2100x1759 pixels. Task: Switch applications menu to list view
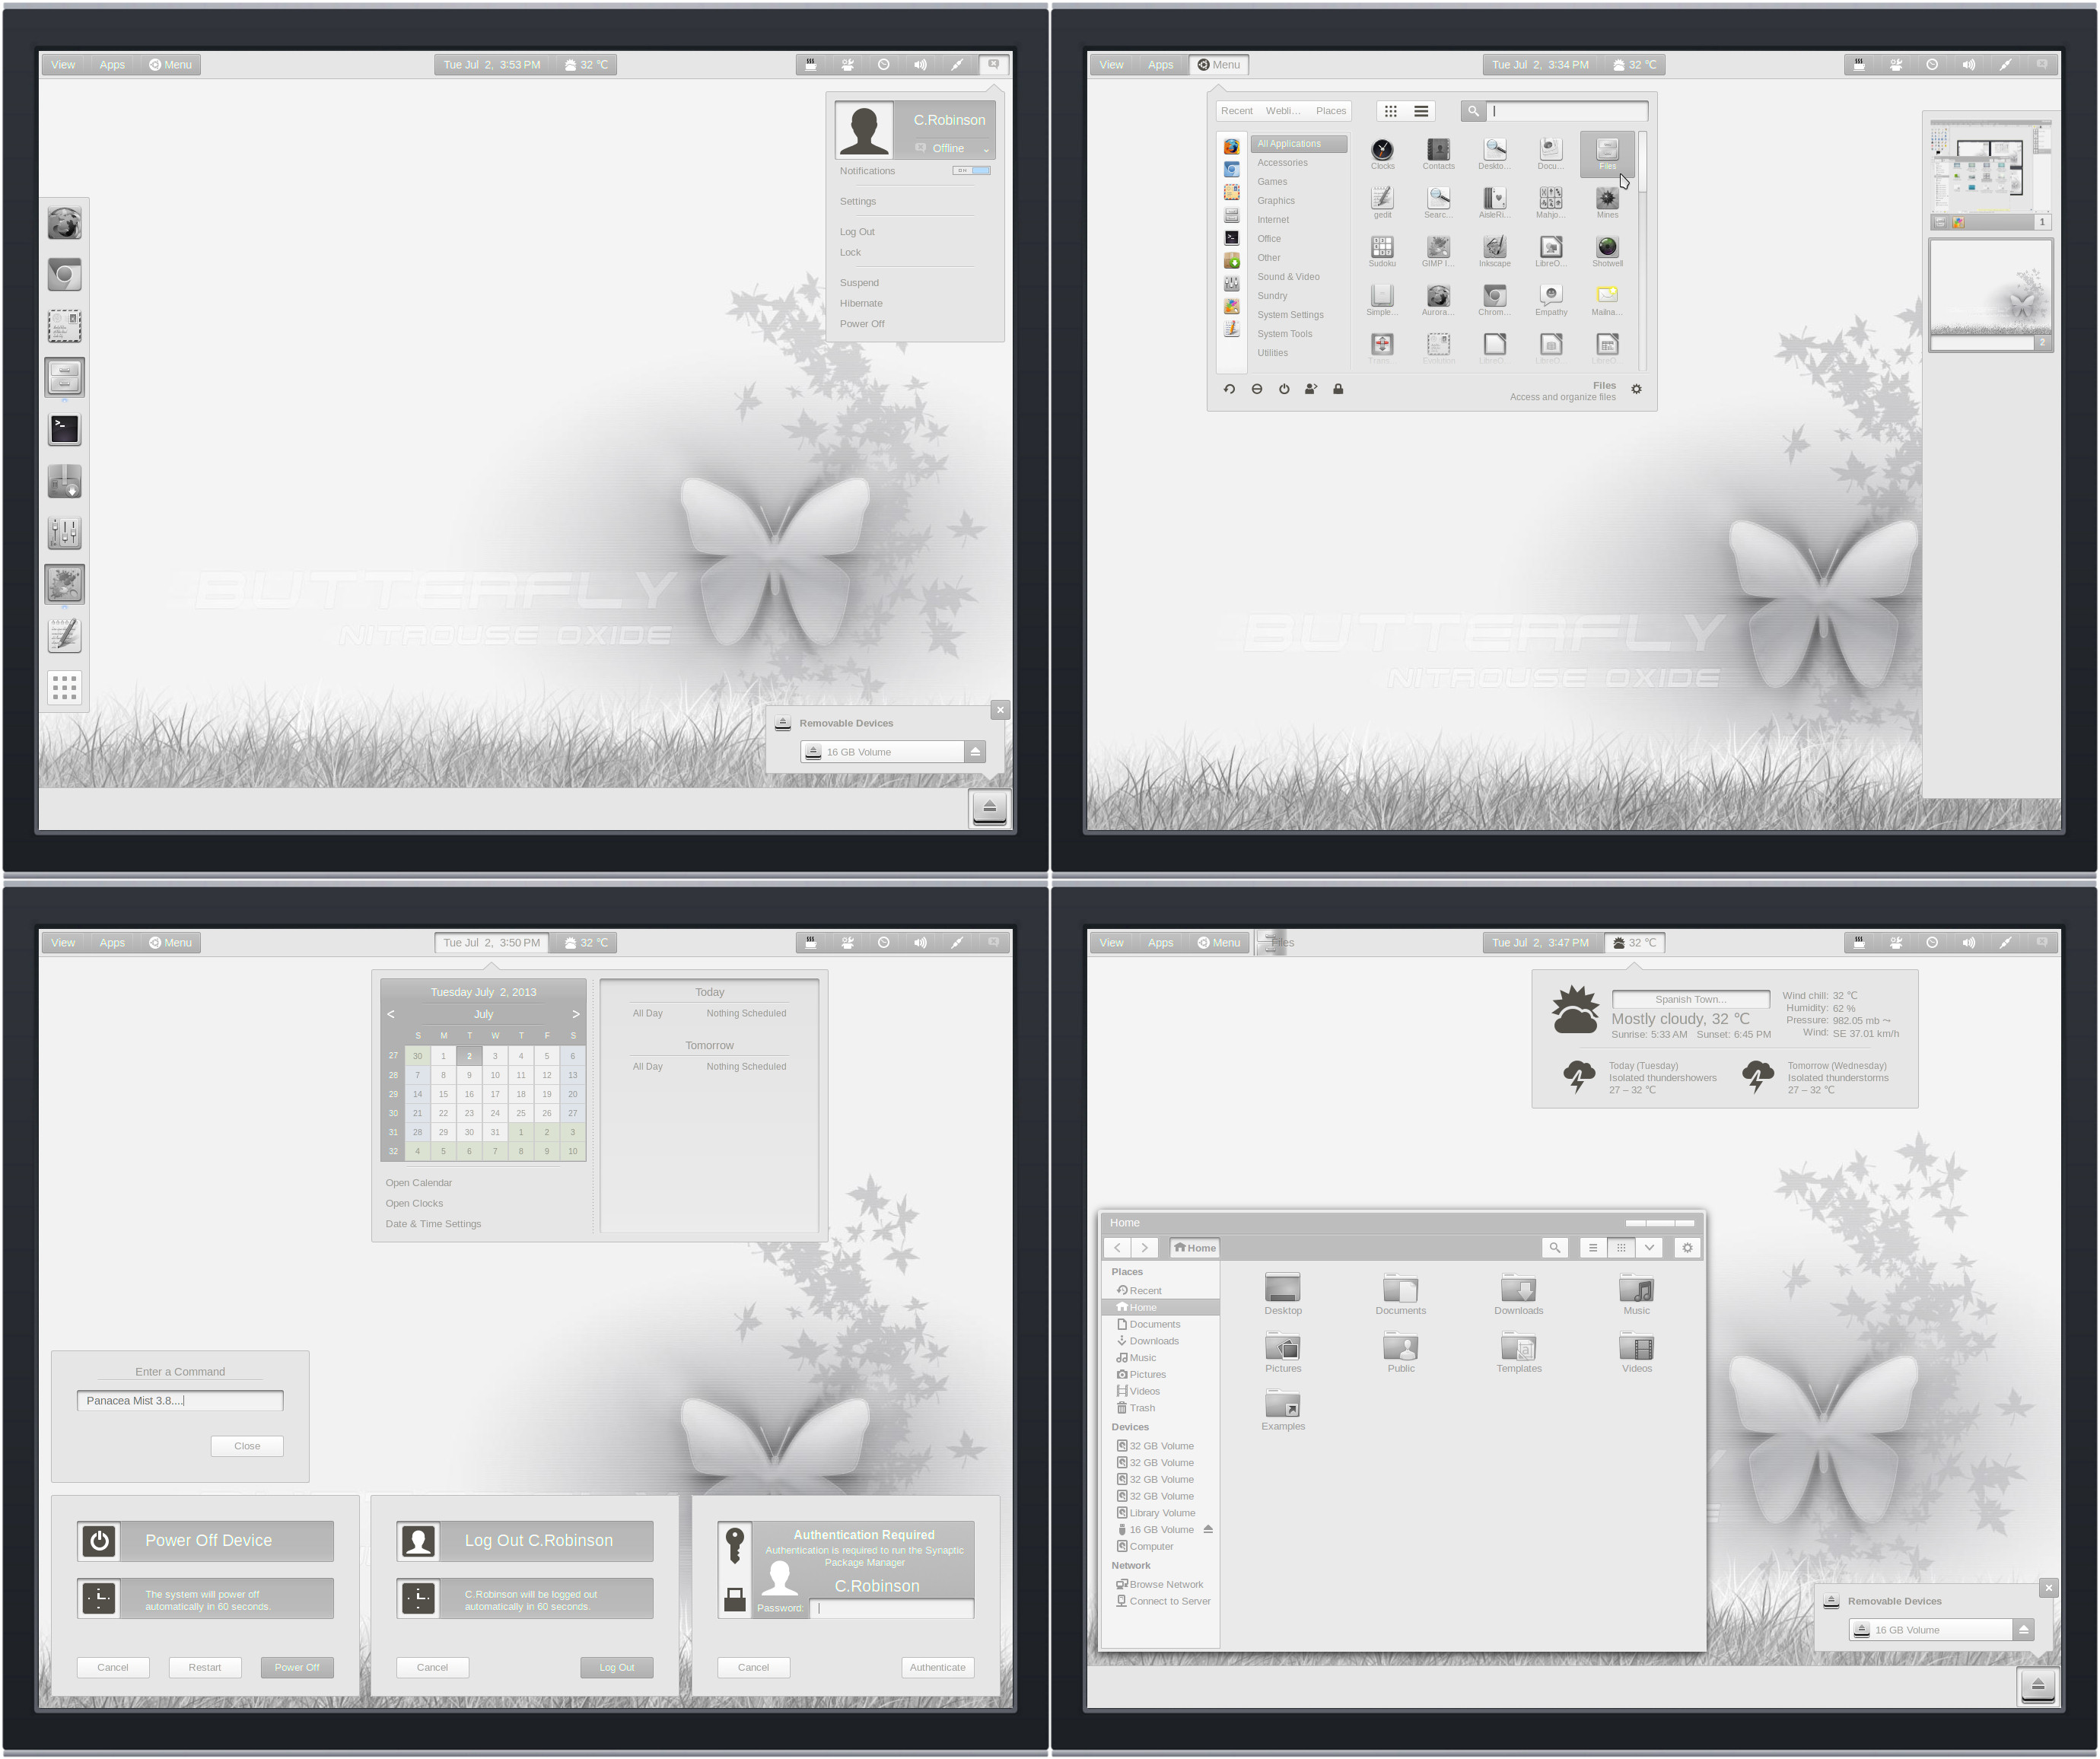click(1420, 111)
